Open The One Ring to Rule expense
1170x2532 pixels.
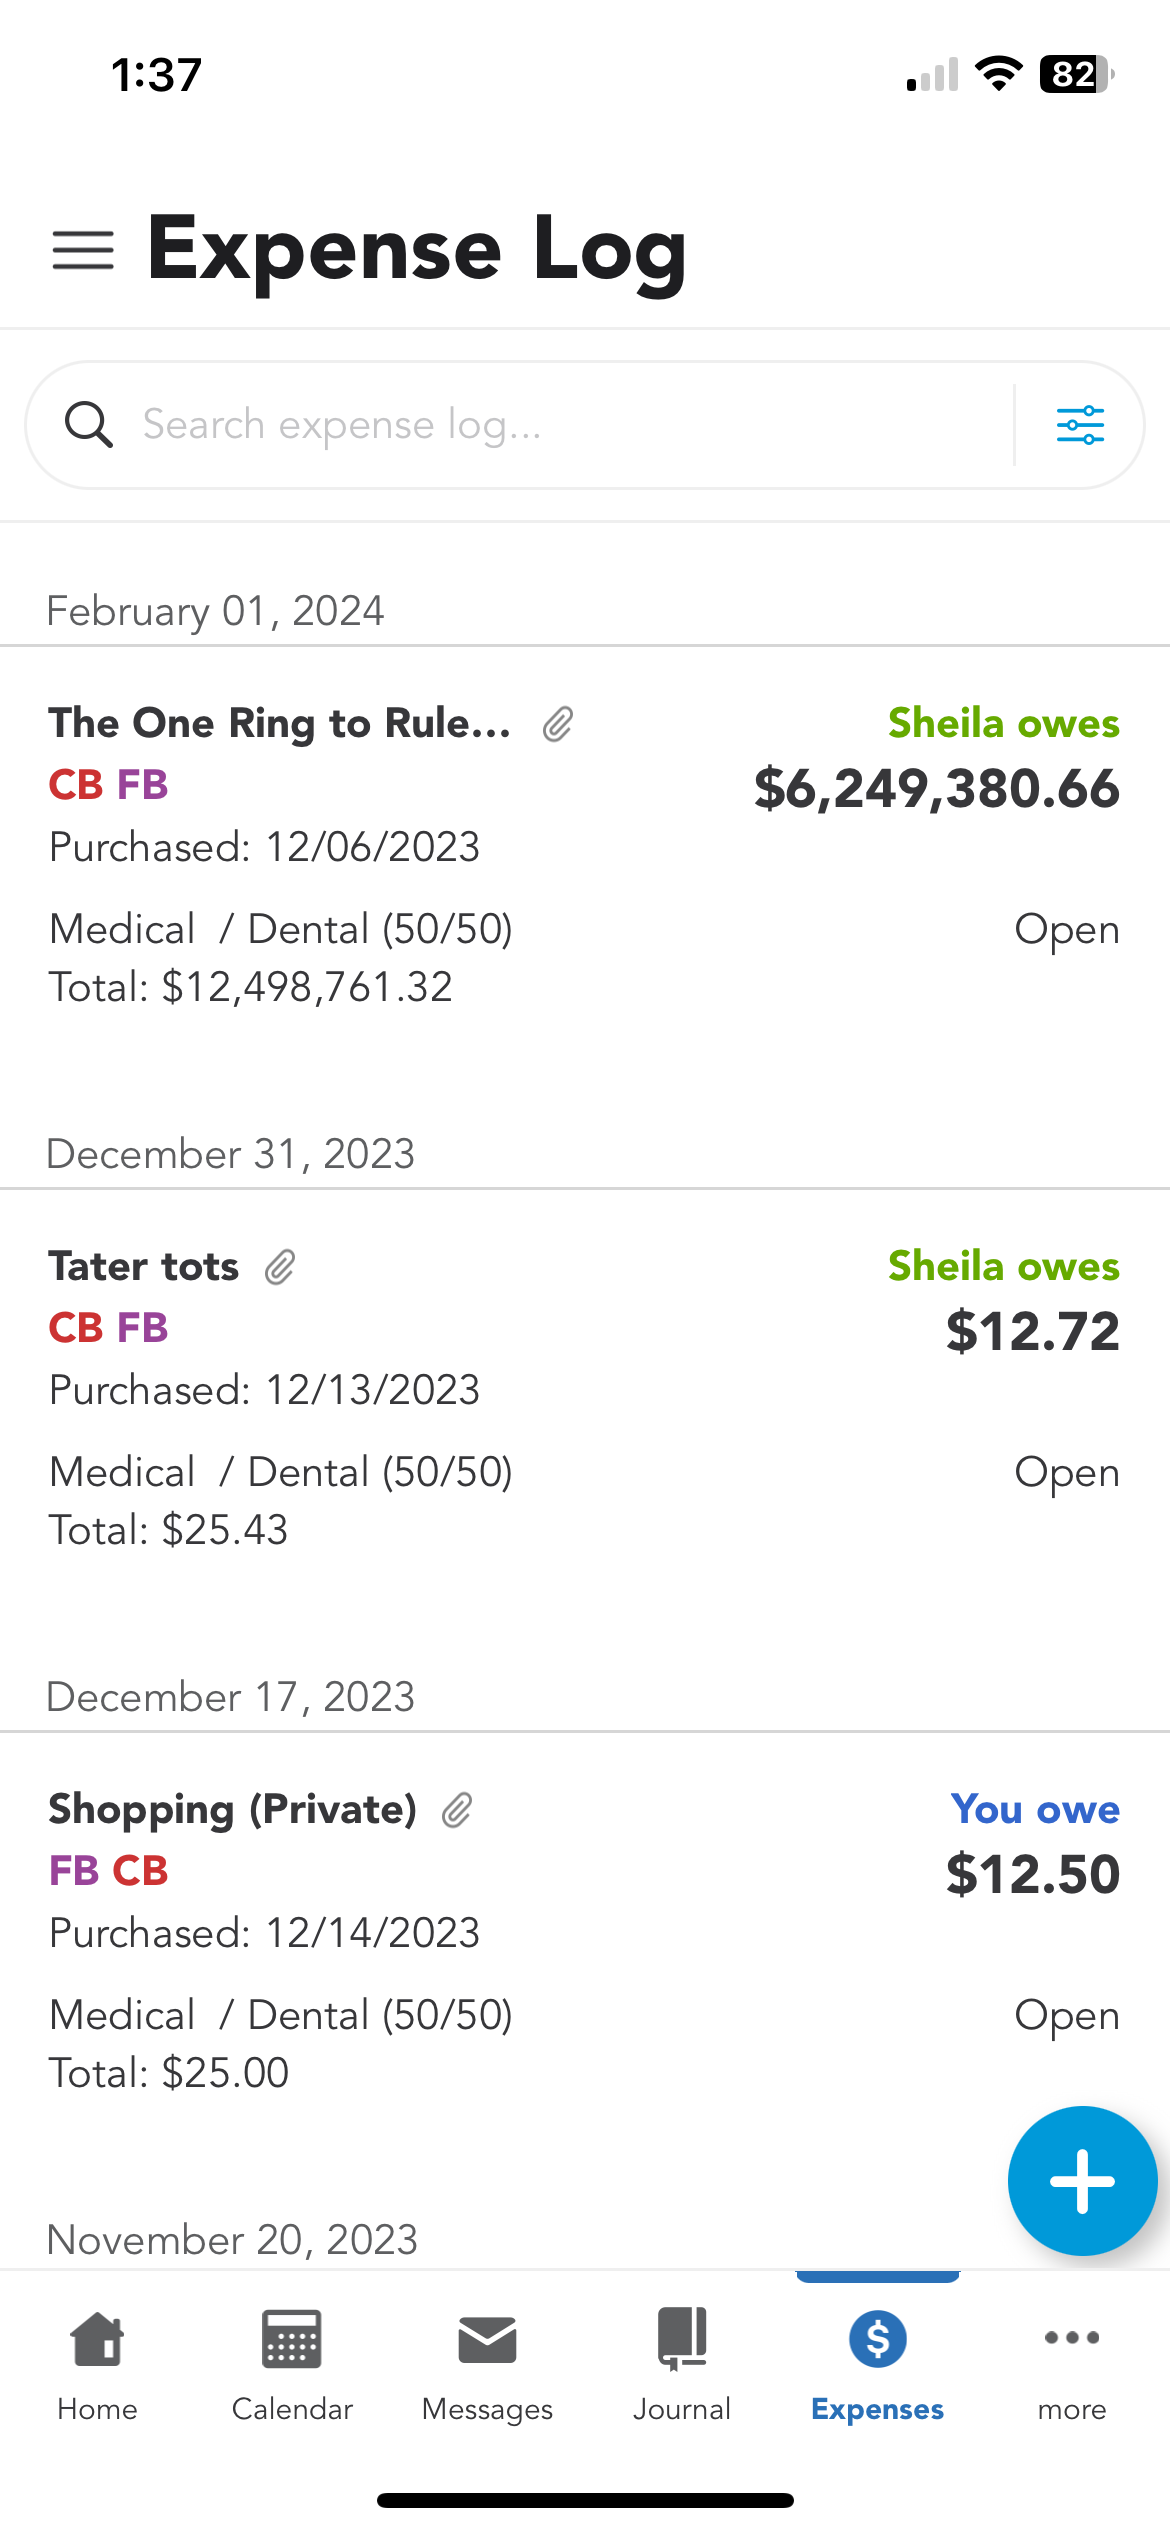(280, 724)
